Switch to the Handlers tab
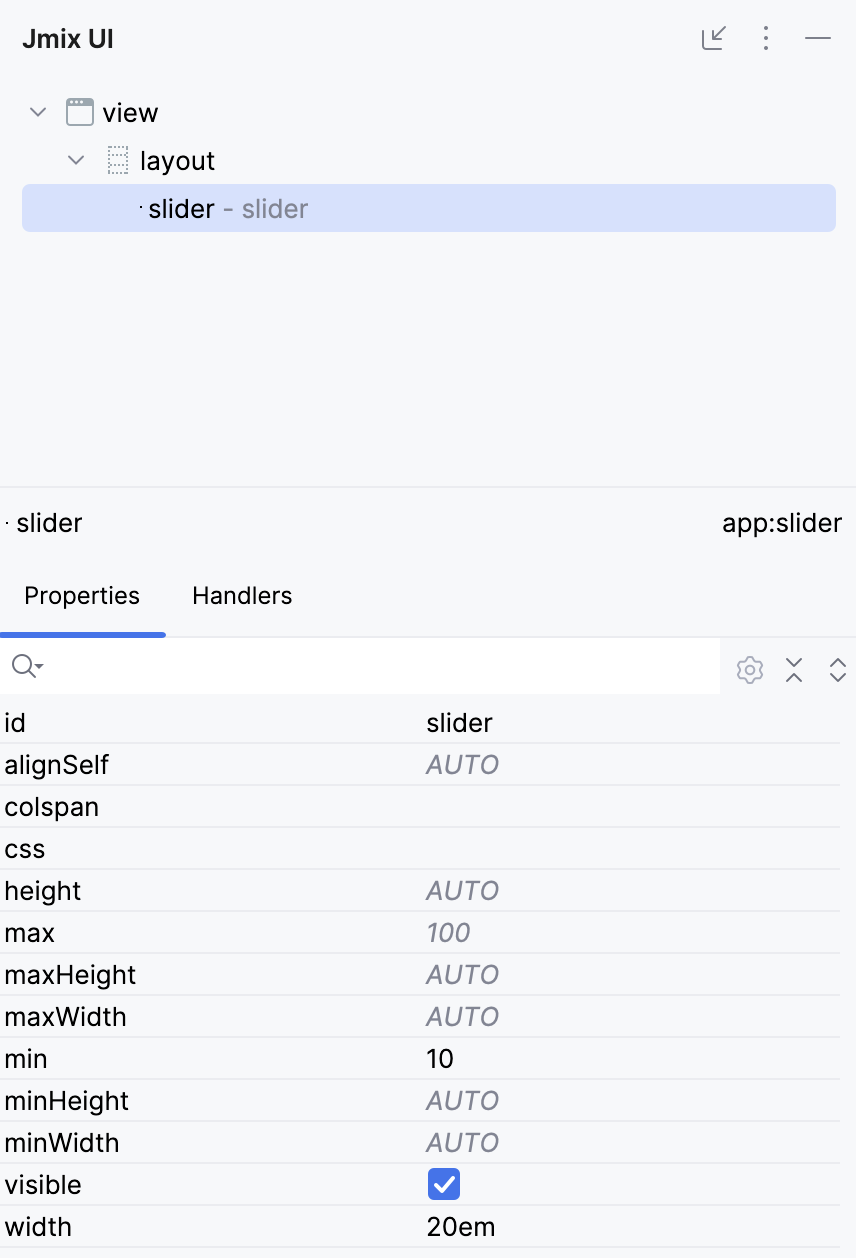Screen dimensions: 856x1258 point(242,596)
